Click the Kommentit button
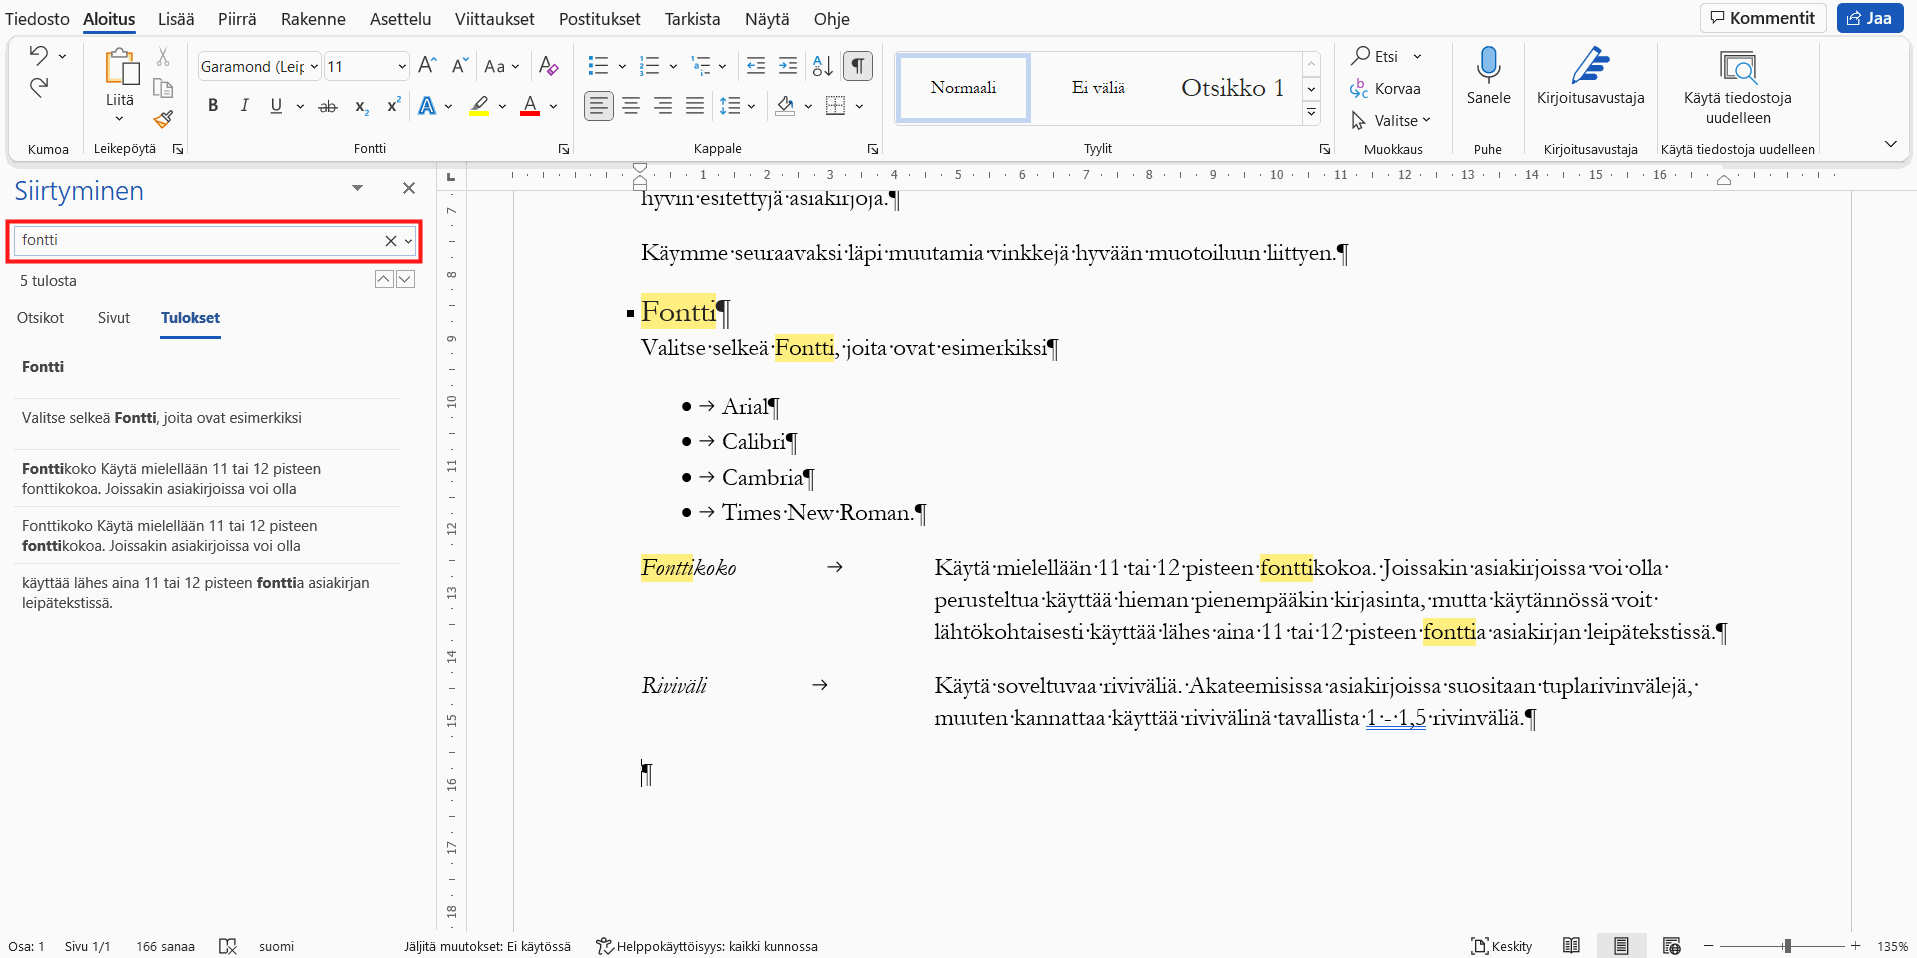Viewport: 1917px width, 958px height. click(x=1763, y=18)
